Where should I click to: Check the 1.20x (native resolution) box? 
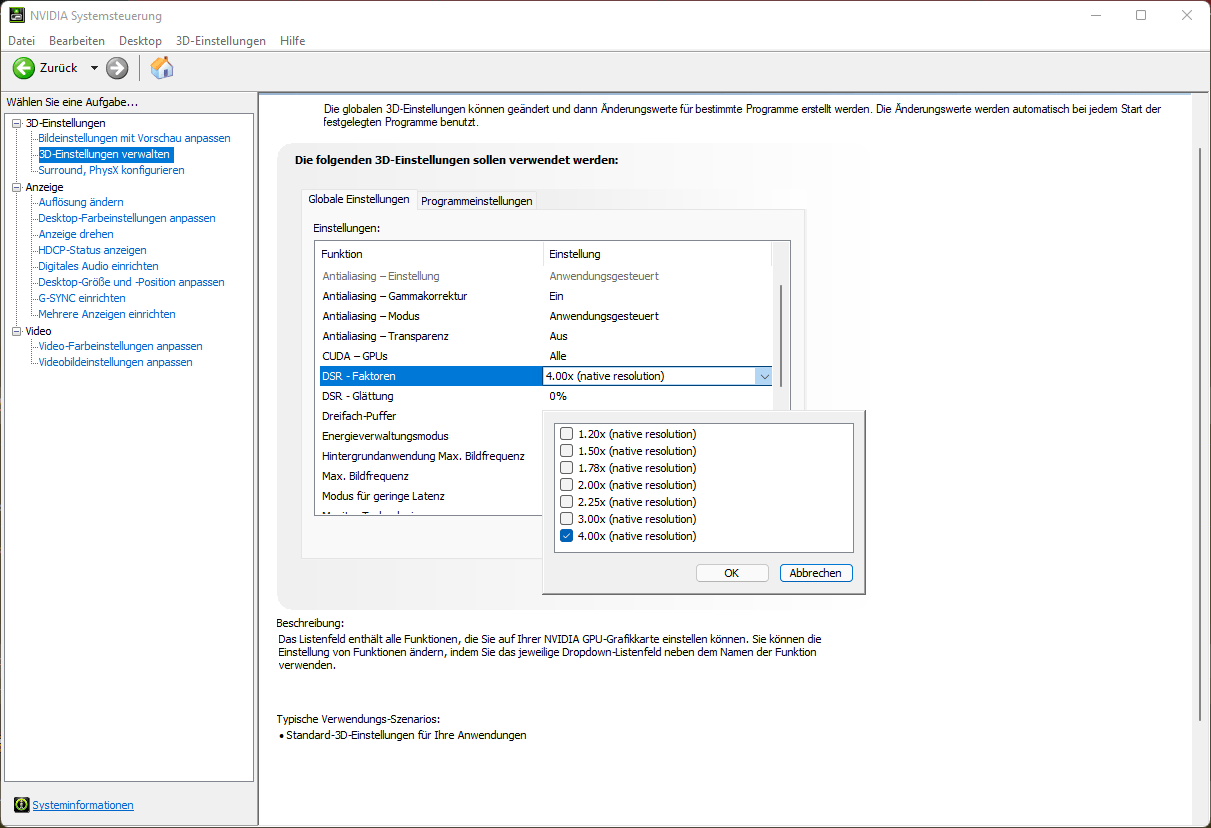click(567, 434)
